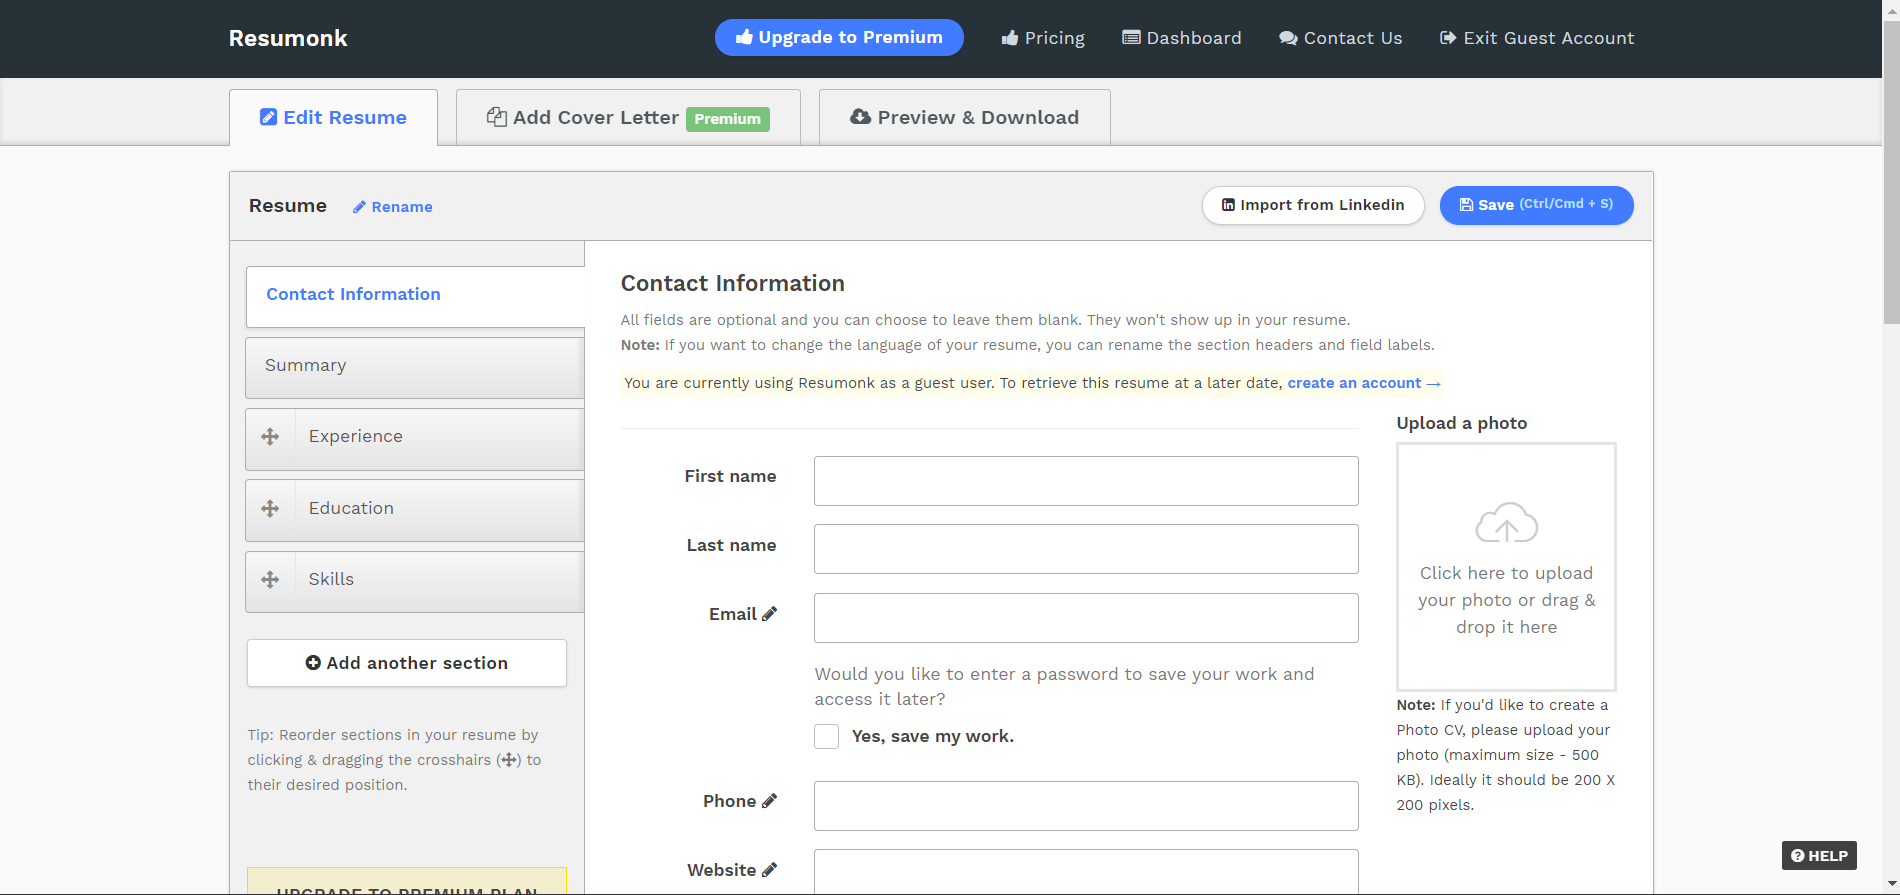
Task: Edit the Phone label pencil icon
Action: (769, 801)
